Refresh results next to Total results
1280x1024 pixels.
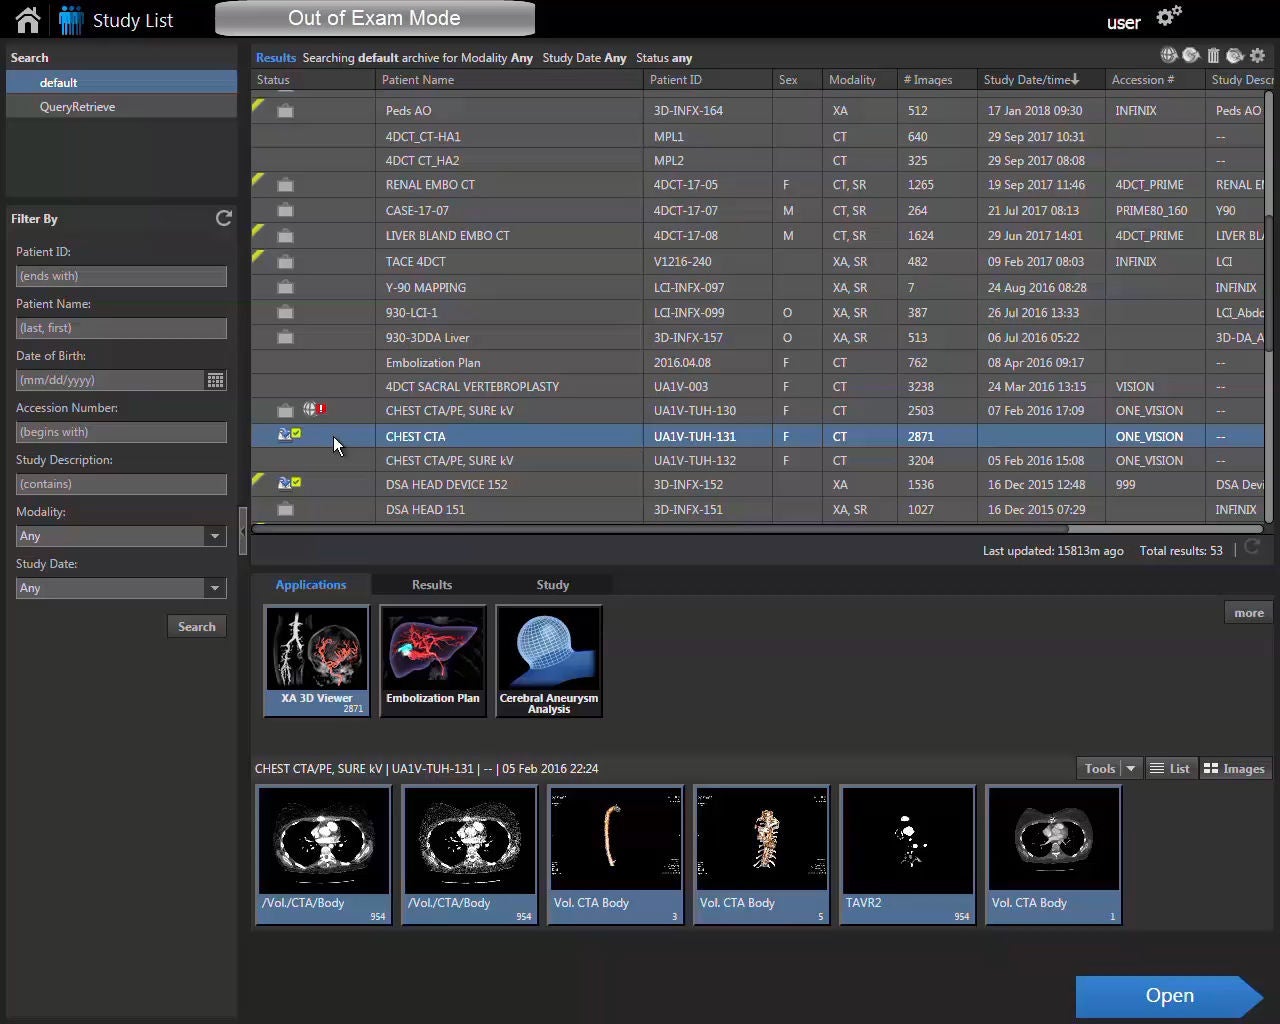click(x=1252, y=549)
